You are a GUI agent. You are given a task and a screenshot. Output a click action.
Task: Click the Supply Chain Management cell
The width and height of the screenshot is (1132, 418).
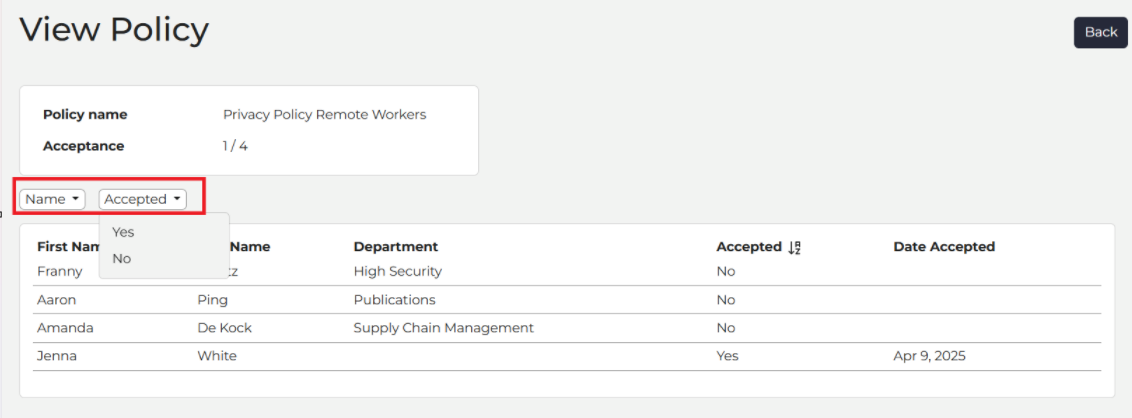[444, 328]
